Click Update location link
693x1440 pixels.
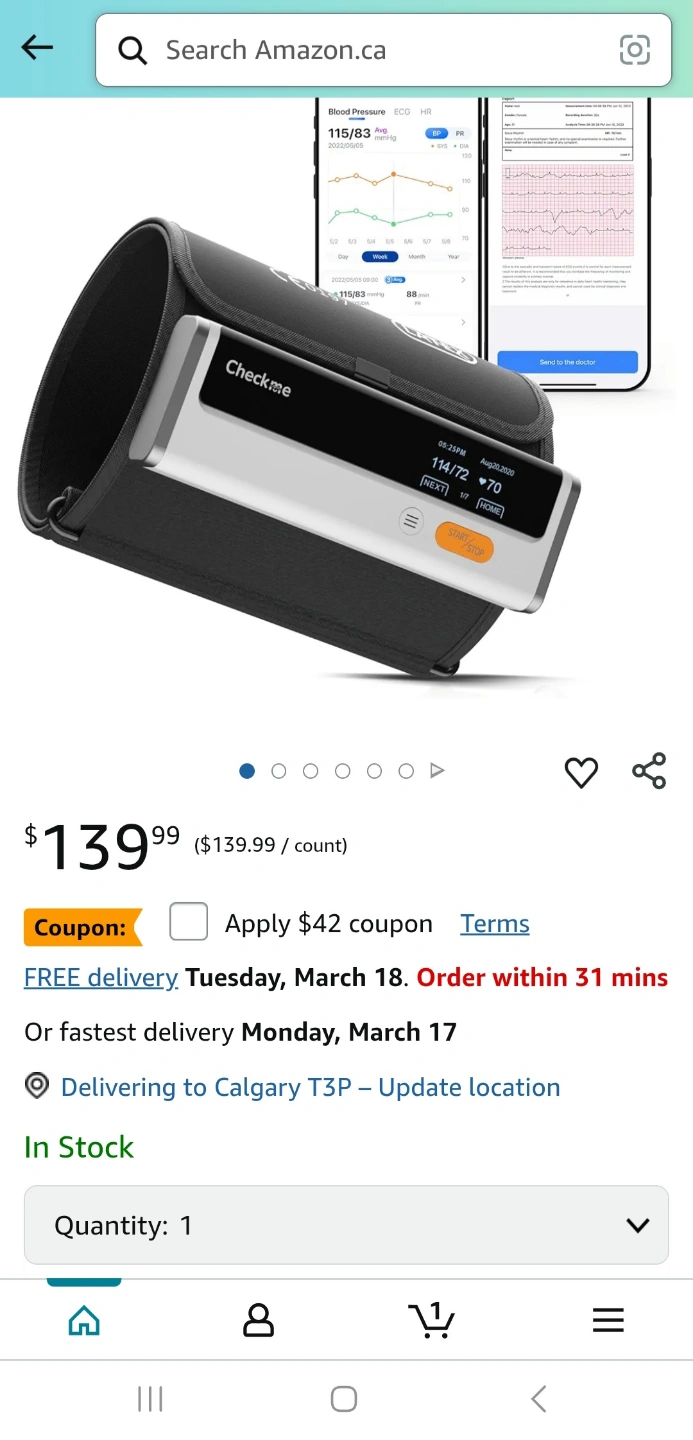pos(469,1087)
